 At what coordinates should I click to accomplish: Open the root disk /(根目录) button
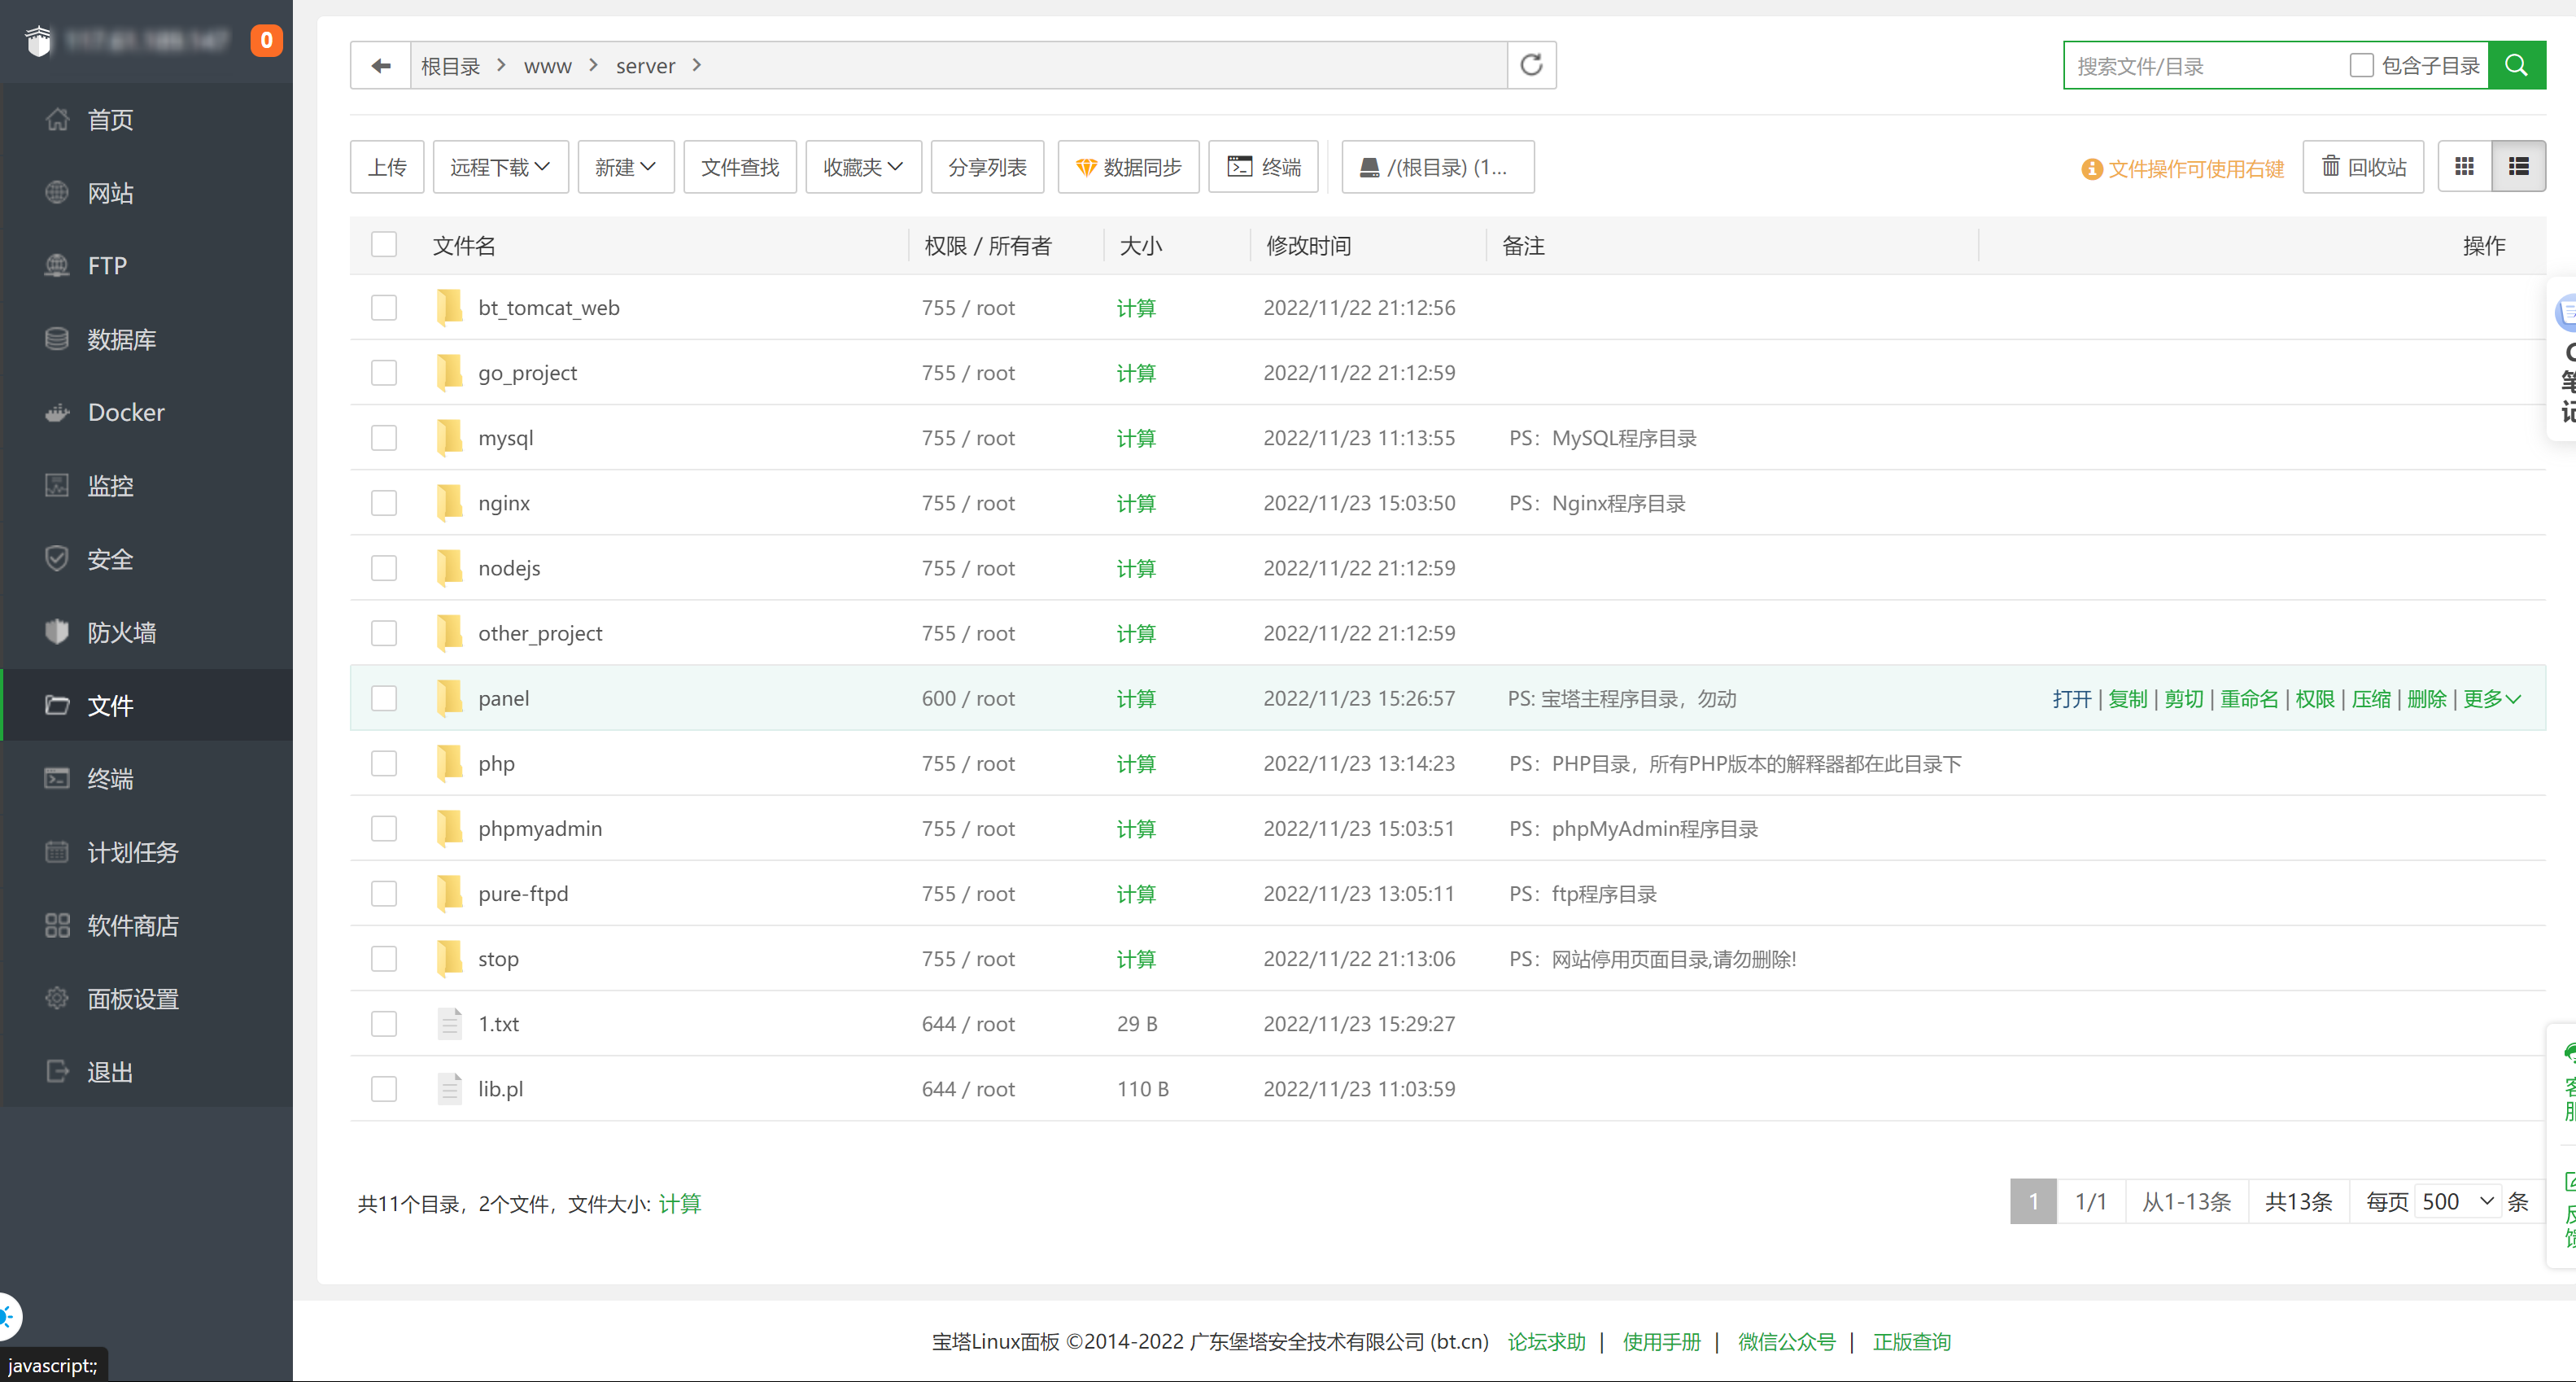tap(1437, 167)
